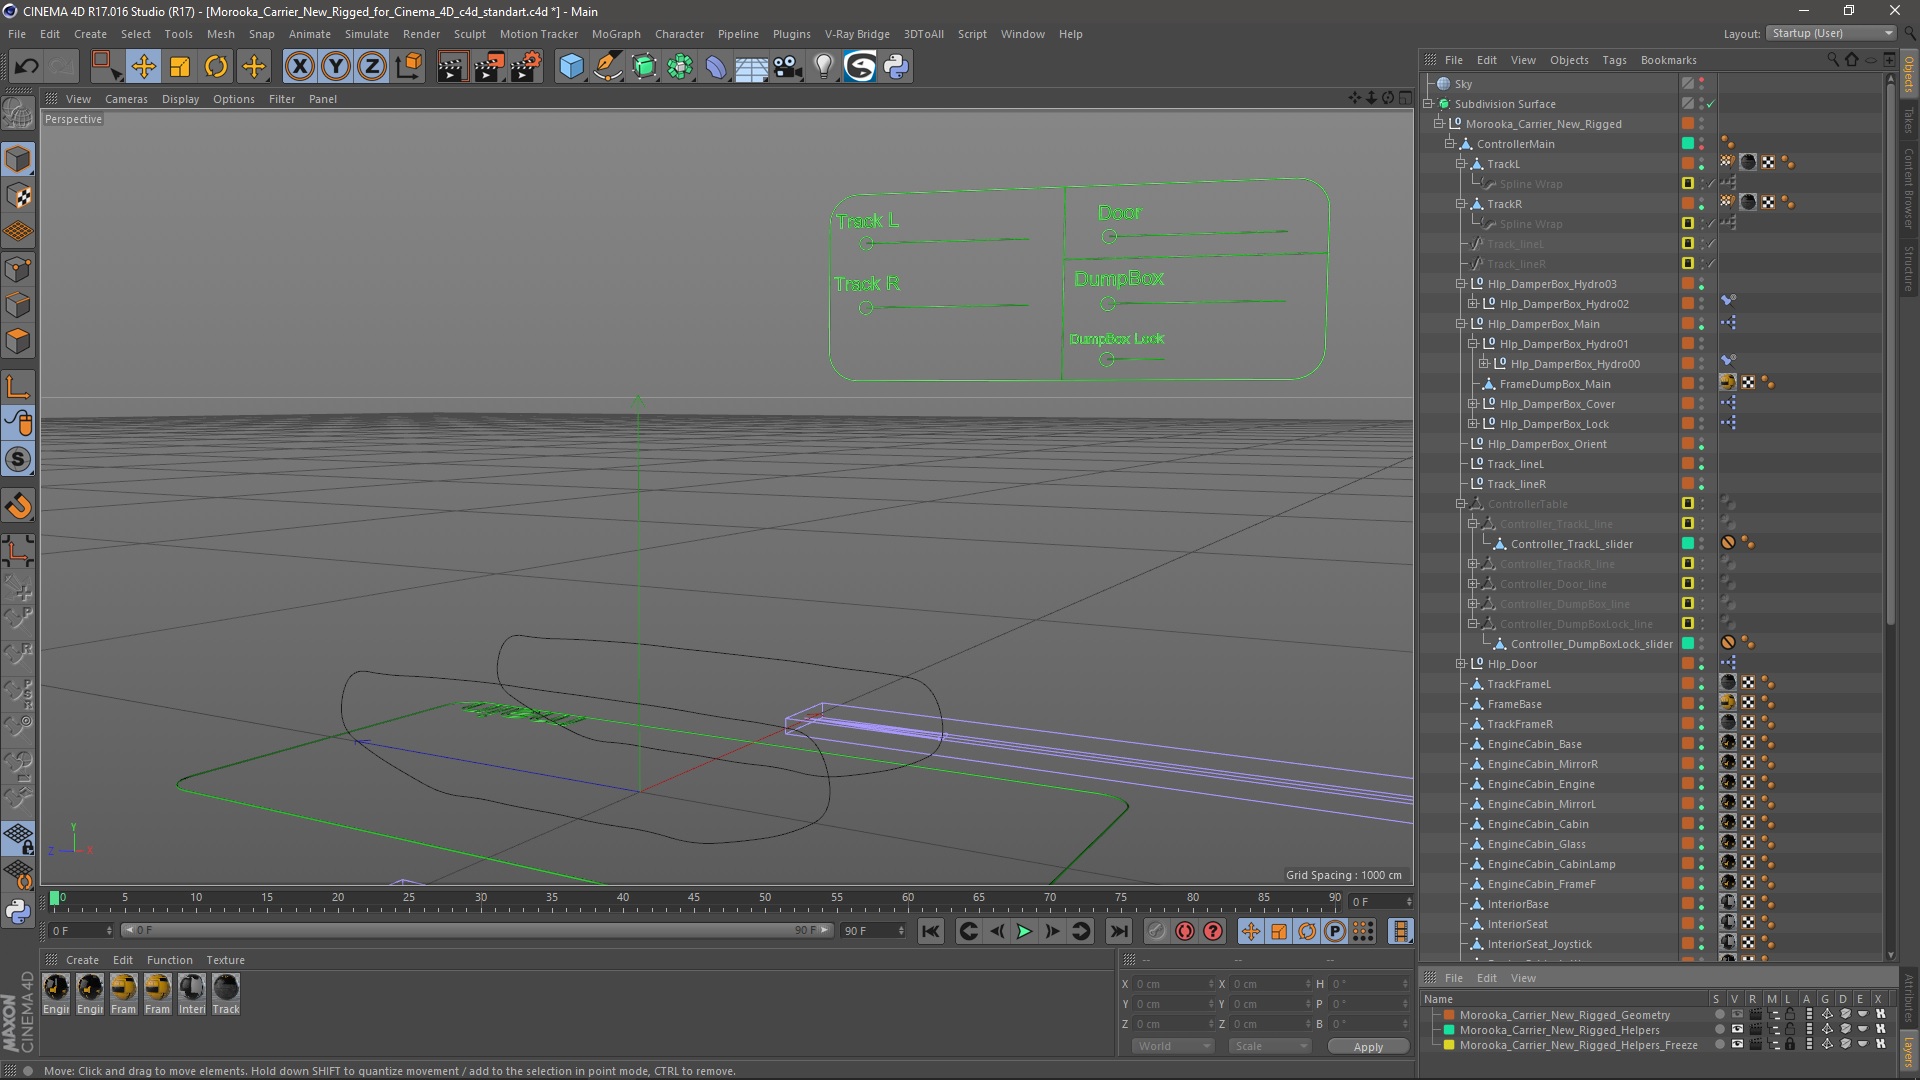Click the Python script icon in toolbar
The height and width of the screenshot is (1080, 1920).
(896, 67)
